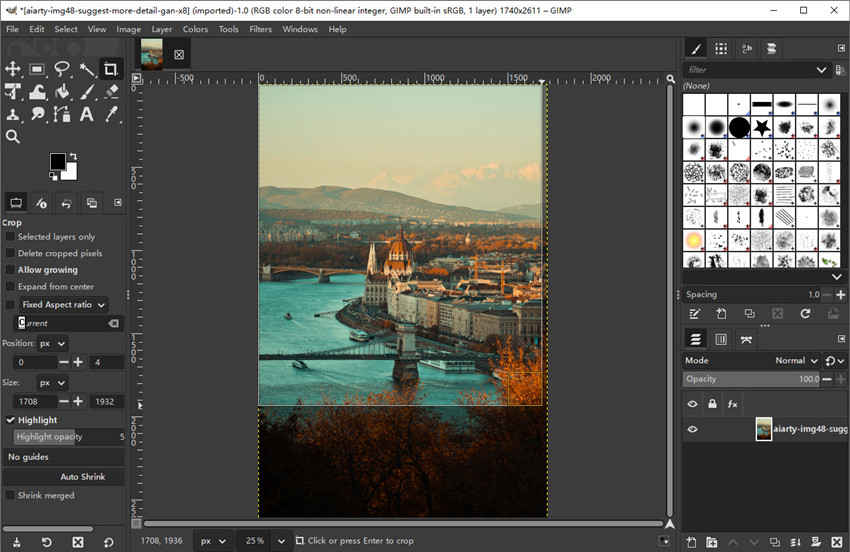Hide the aiarty-img48 layer with eye icon
The height and width of the screenshot is (552, 850).
[x=692, y=429]
